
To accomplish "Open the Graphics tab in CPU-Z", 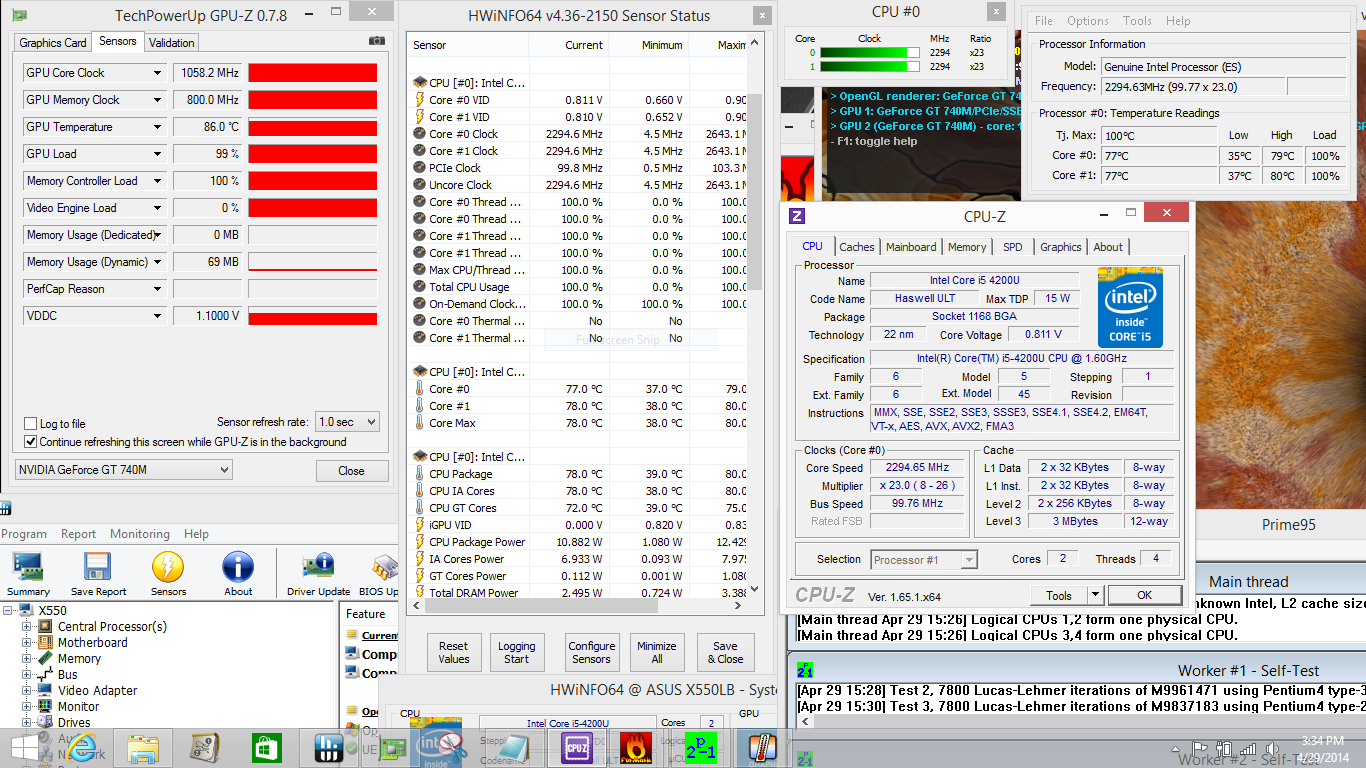I will (x=1061, y=247).
